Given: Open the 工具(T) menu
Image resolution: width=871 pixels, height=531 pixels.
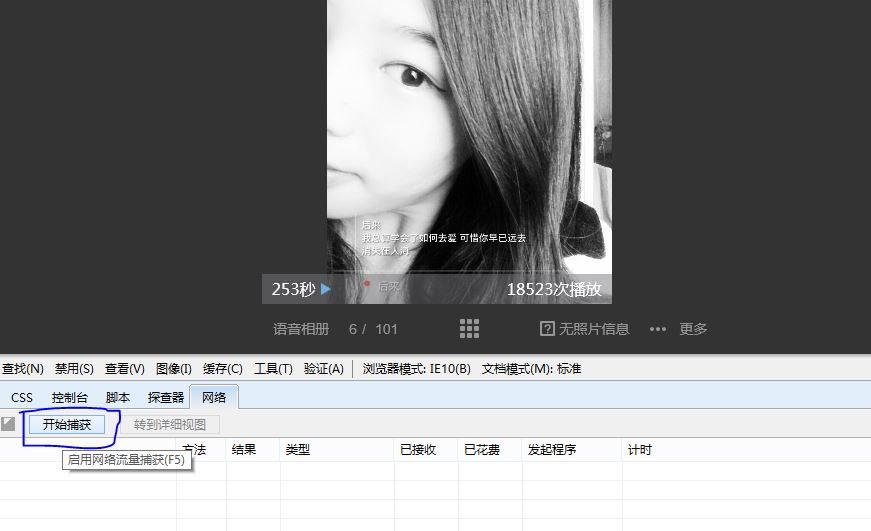Looking at the screenshot, I should (273, 369).
